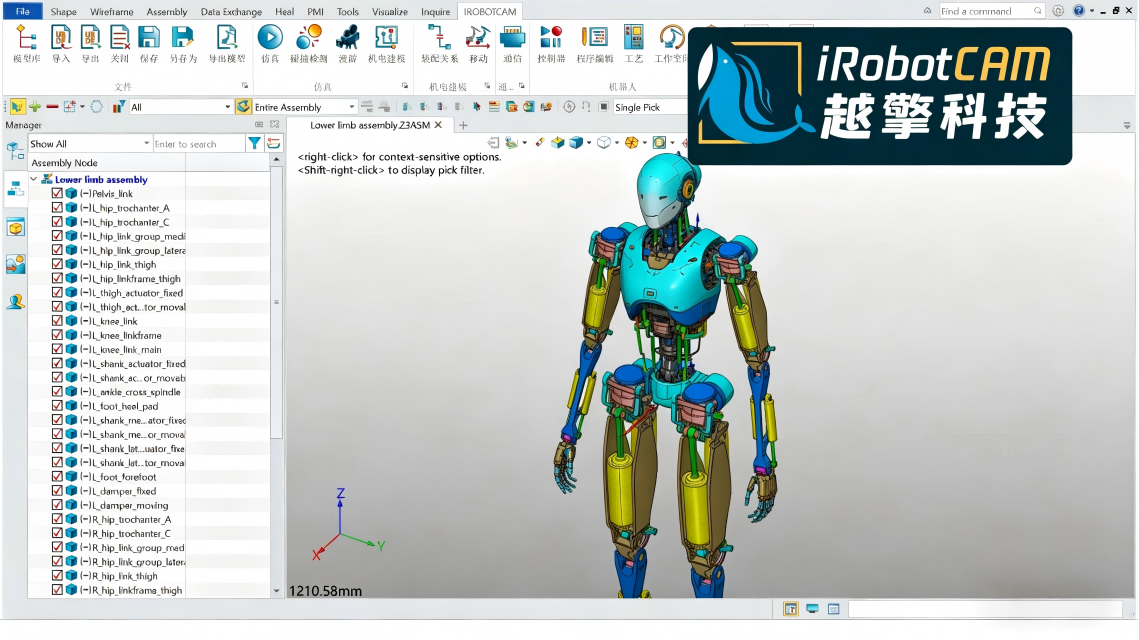Switch to the Shape ribbon tab
This screenshot has width=1139, height=640.
[63, 12]
